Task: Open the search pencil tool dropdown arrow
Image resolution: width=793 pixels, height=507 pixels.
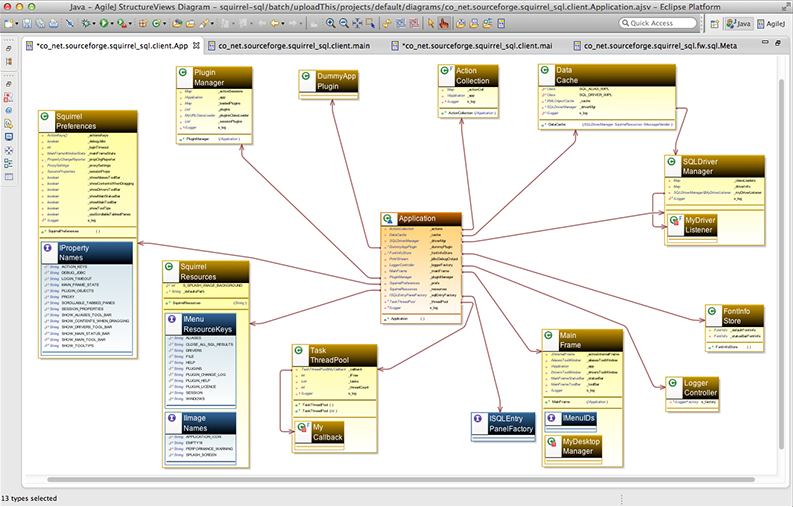Action: [x=212, y=24]
